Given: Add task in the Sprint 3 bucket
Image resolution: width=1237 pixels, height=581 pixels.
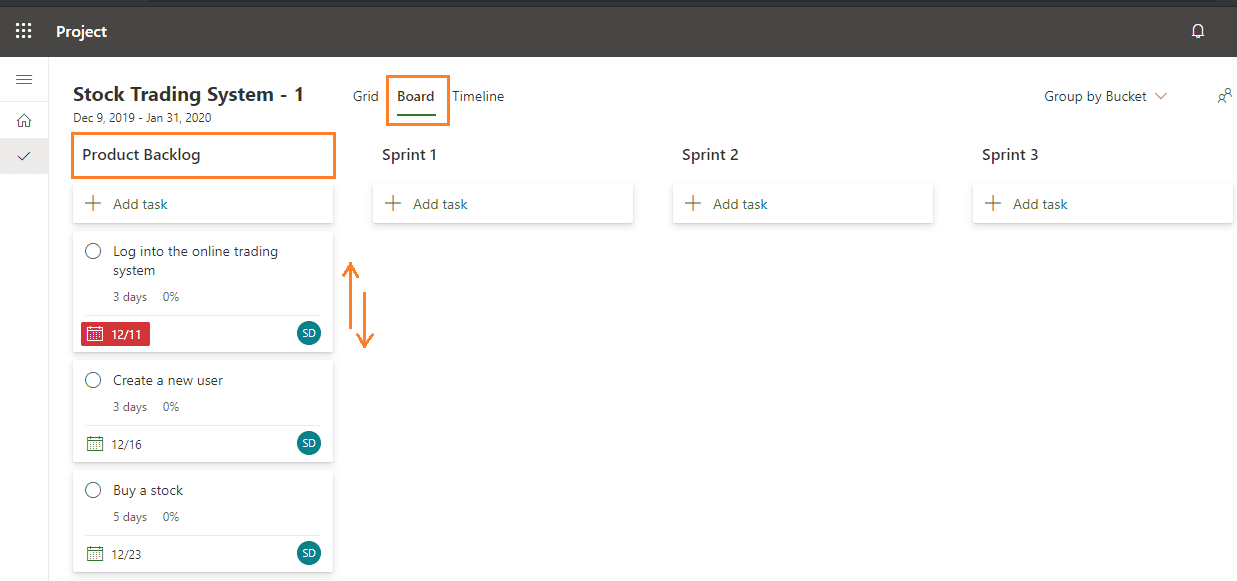Looking at the screenshot, I should [1103, 203].
